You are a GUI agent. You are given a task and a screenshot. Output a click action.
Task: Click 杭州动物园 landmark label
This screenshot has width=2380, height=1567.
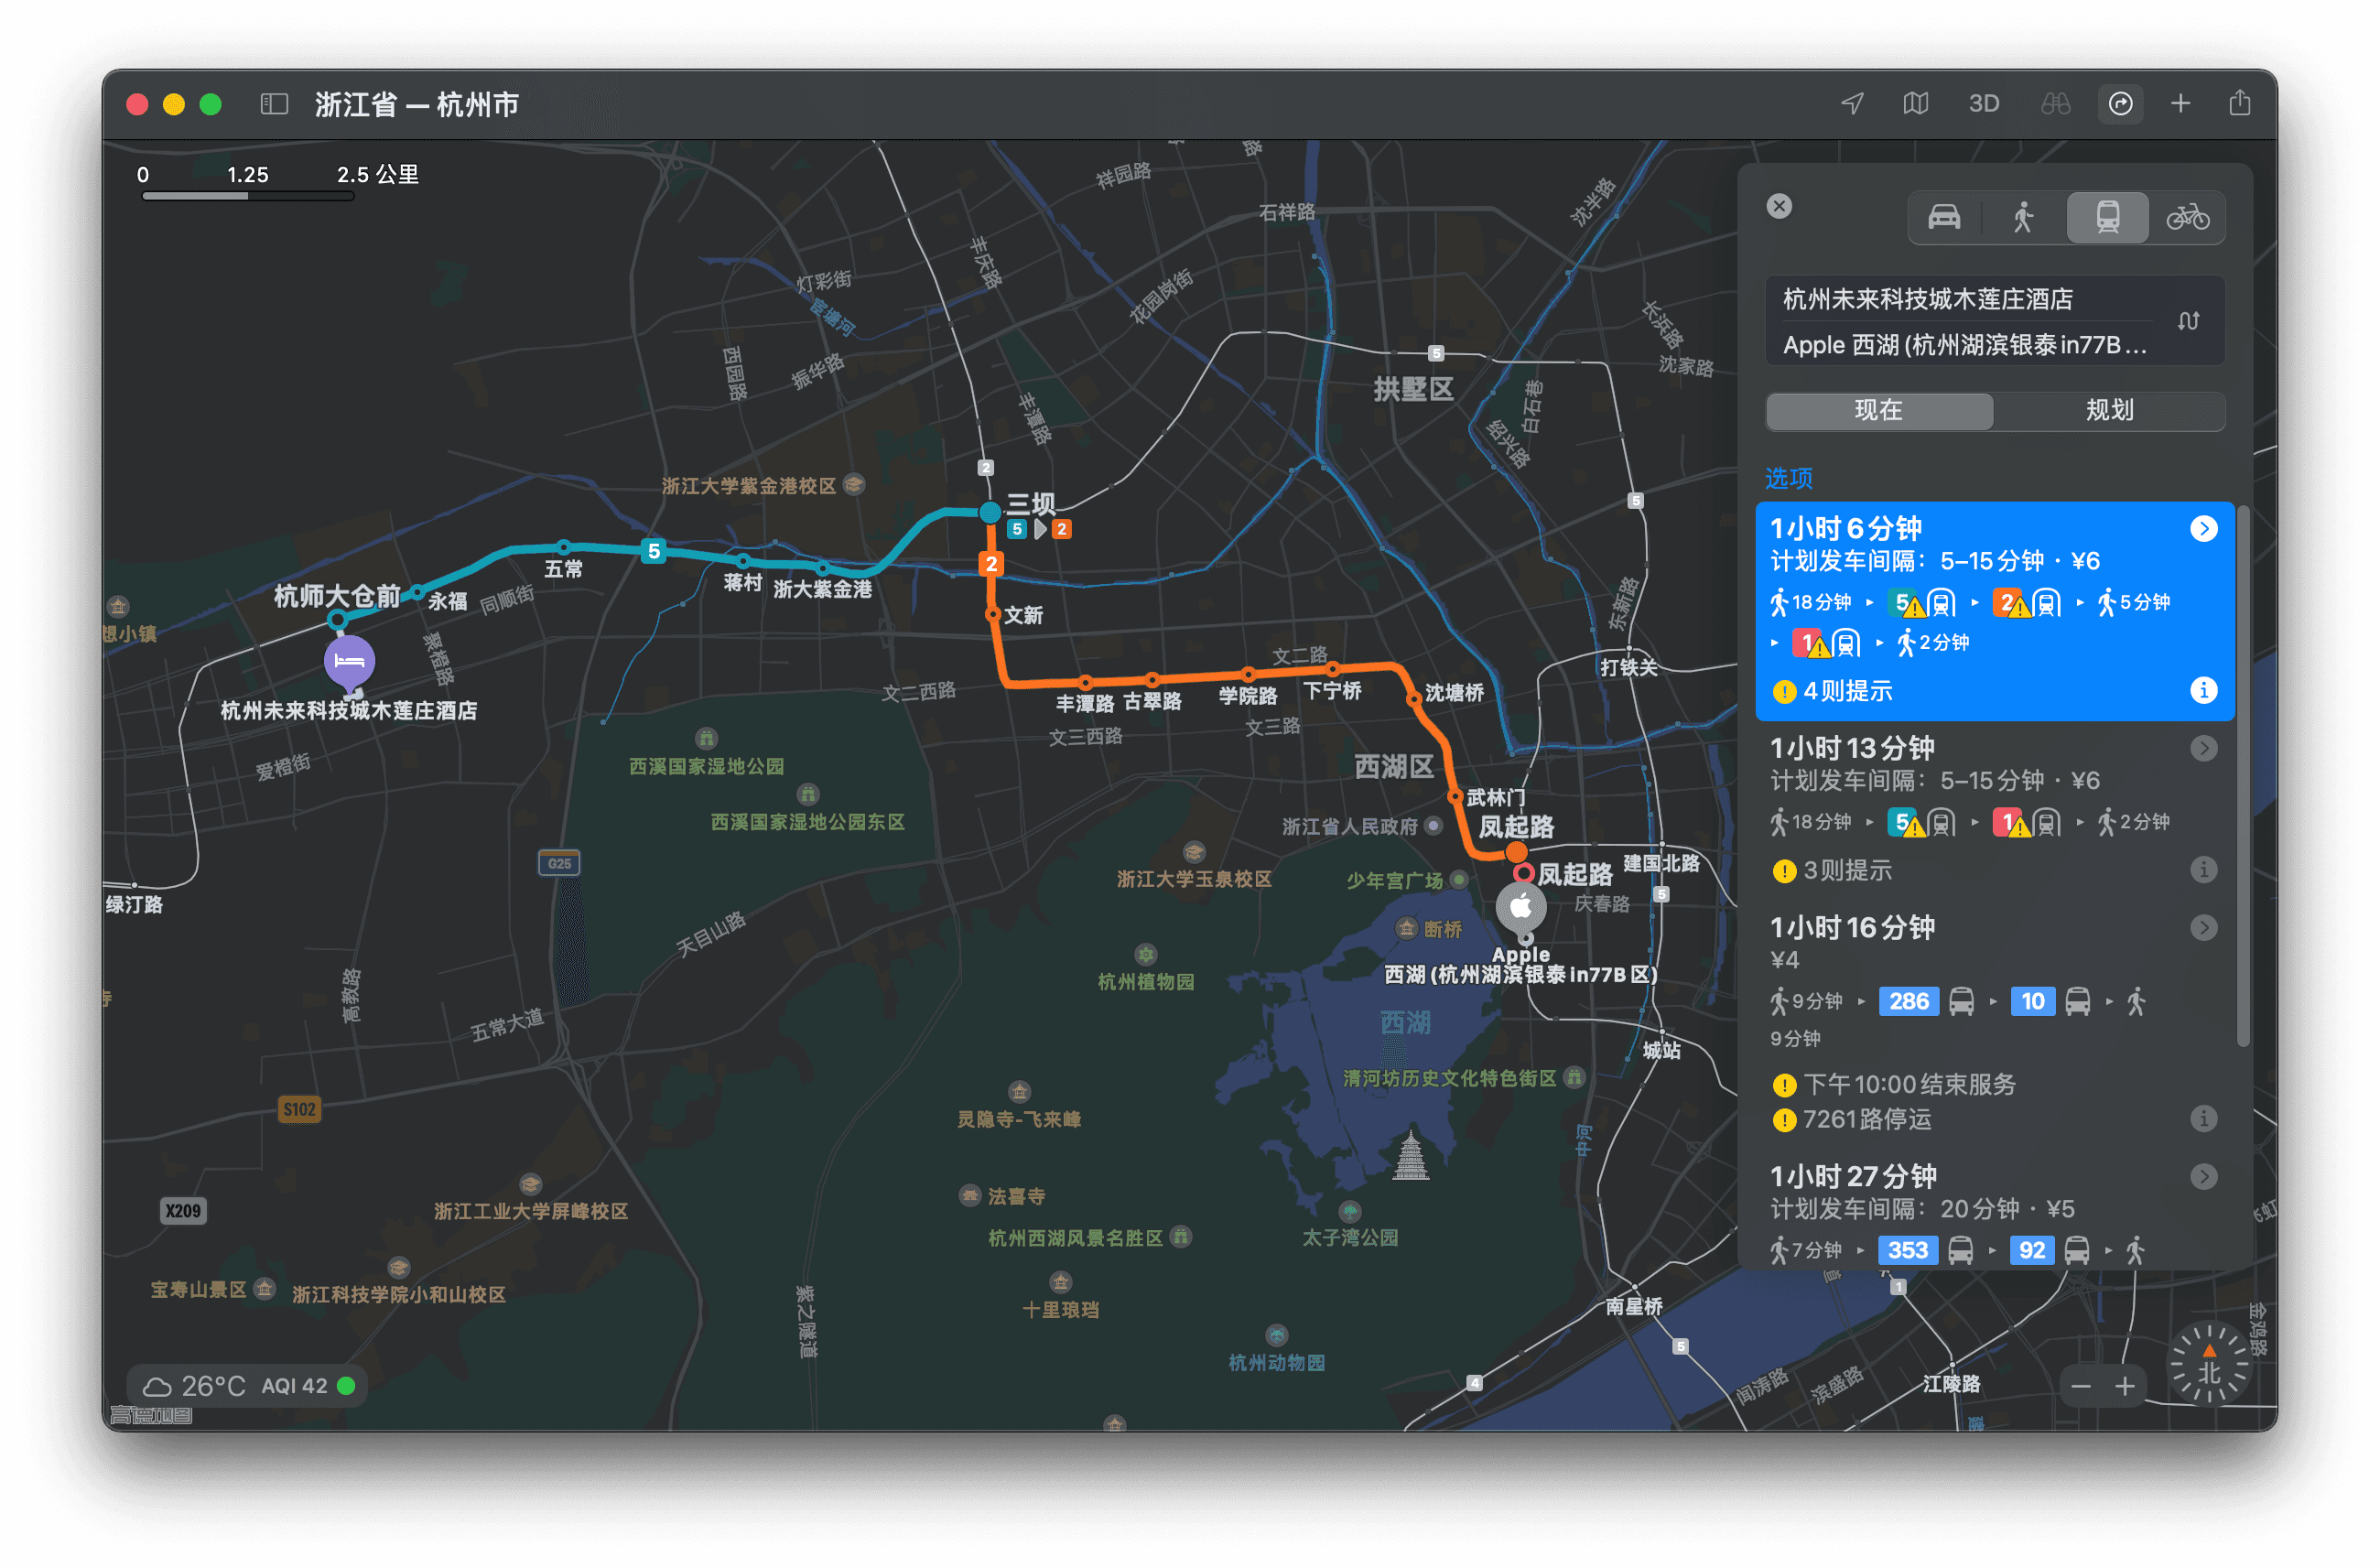1276,1363
